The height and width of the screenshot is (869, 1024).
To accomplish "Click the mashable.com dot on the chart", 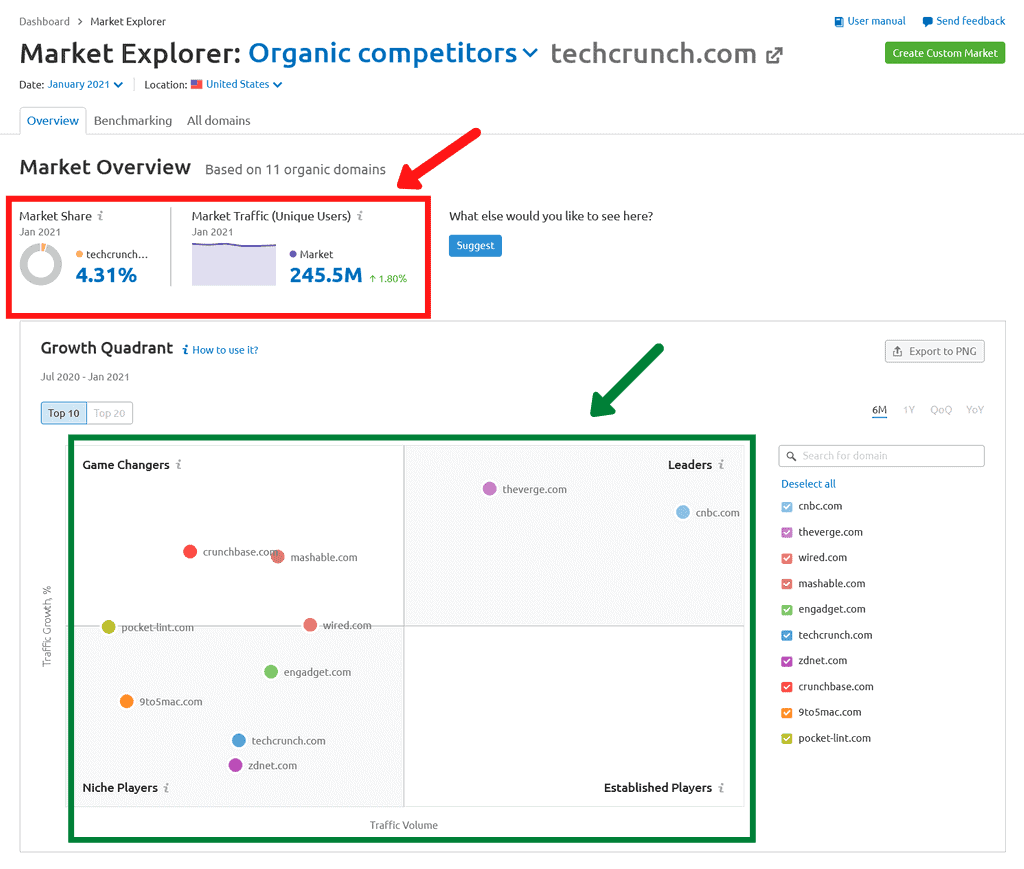I will coord(278,556).
